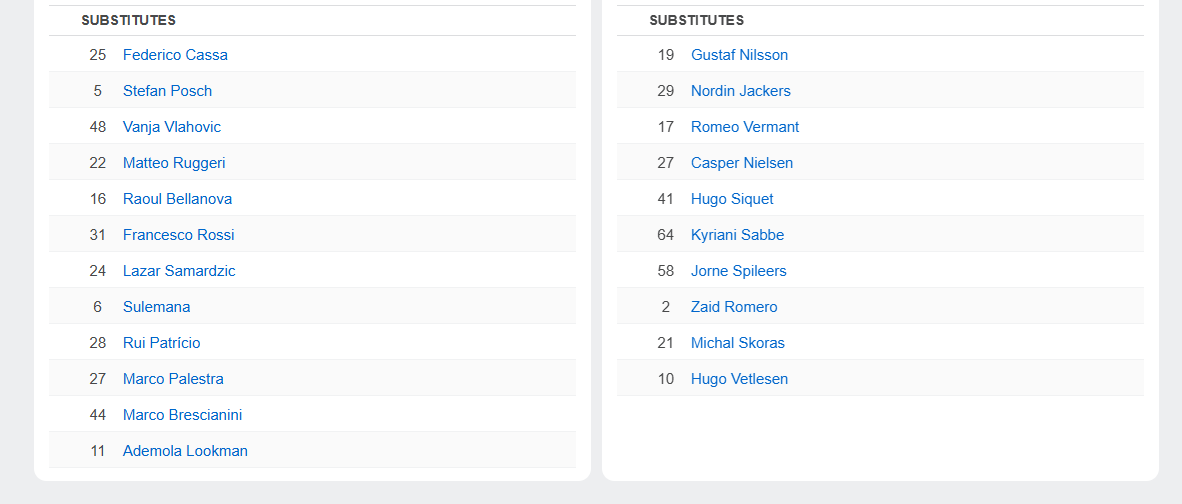Click Casper Nielsen substitute link
Viewport: 1182px width, 504px height.
tap(742, 163)
